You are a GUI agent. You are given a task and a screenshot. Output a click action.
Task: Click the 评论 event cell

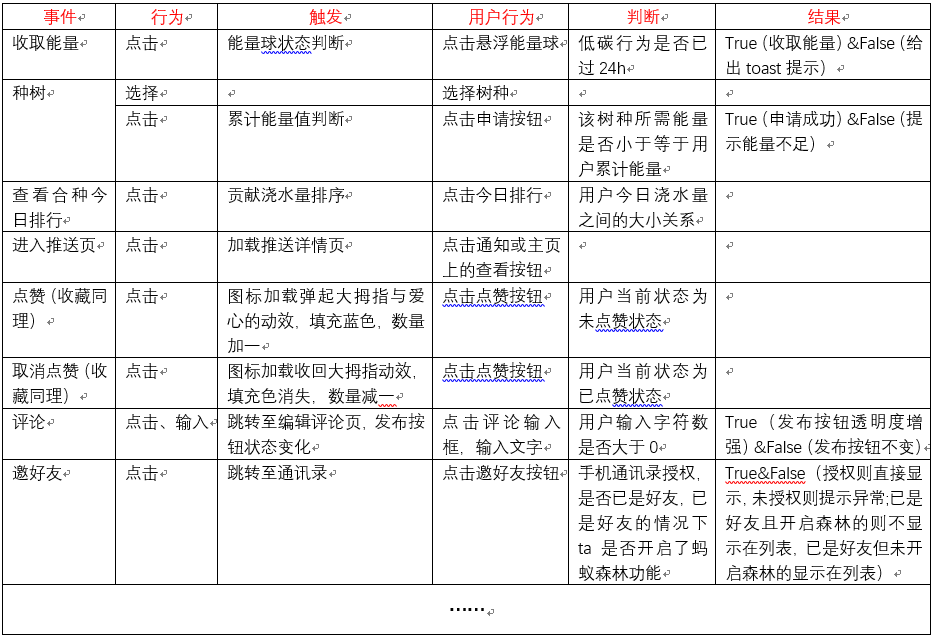pyautogui.click(x=30, y=421)
